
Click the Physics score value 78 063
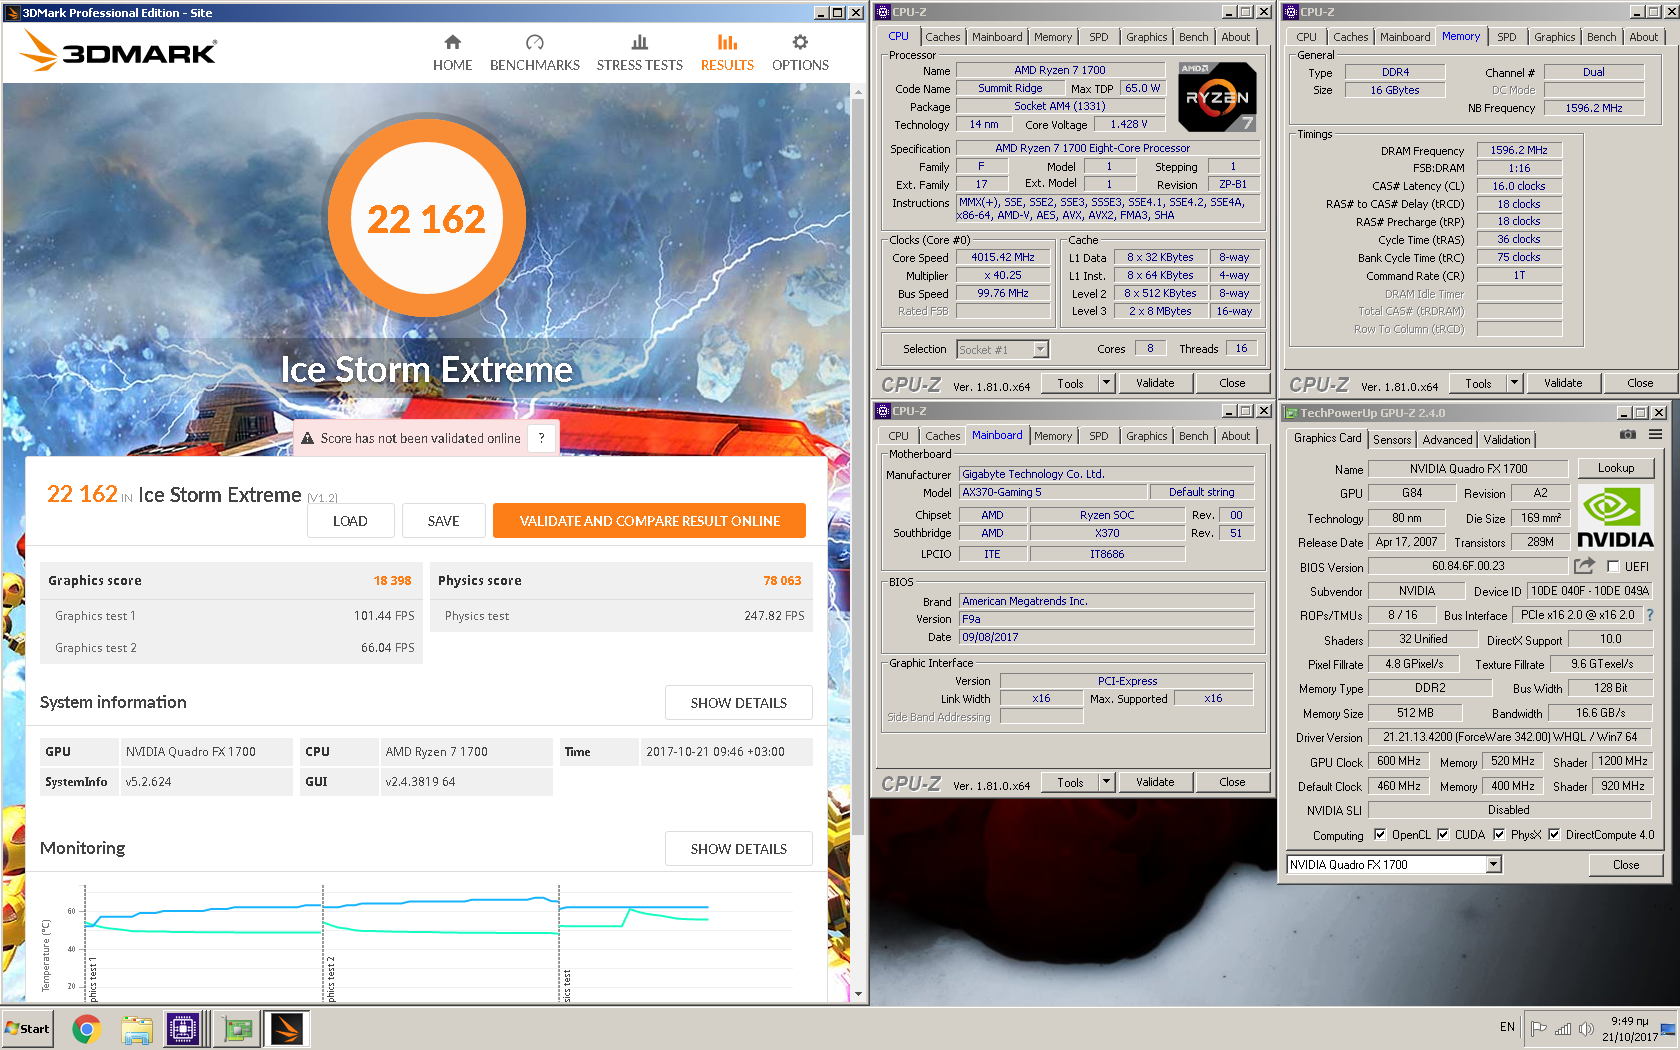(x=782, y=581)
